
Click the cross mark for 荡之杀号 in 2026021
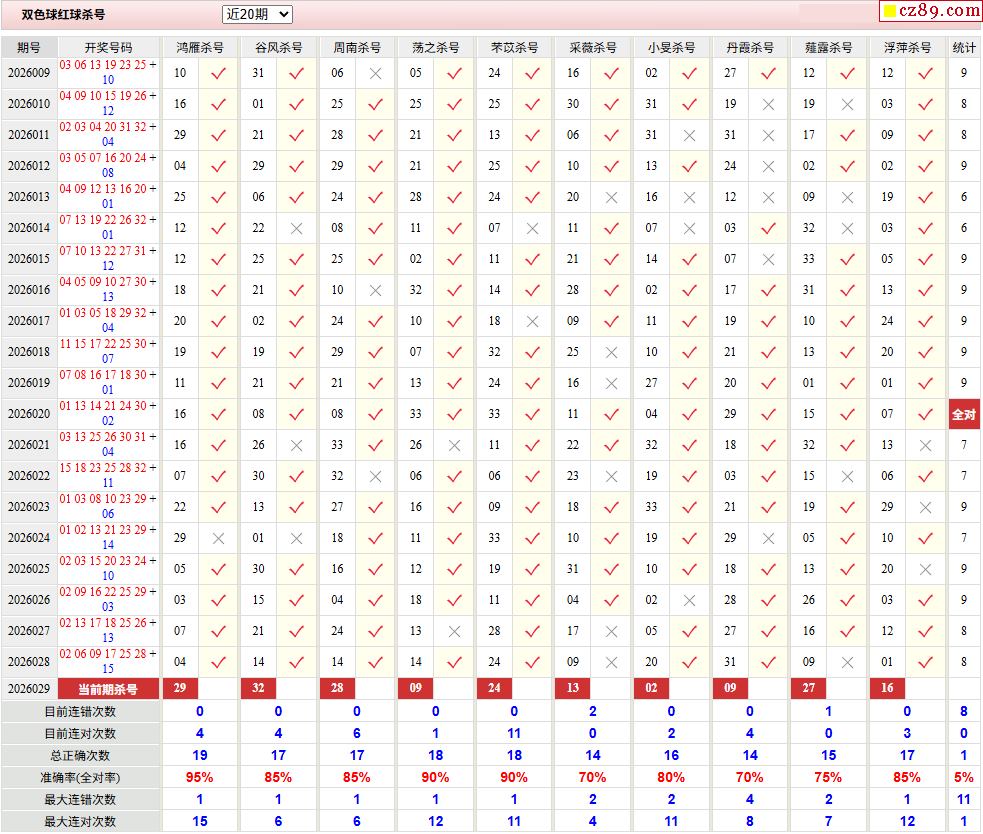pyautogui.click(x=454, y=445)
